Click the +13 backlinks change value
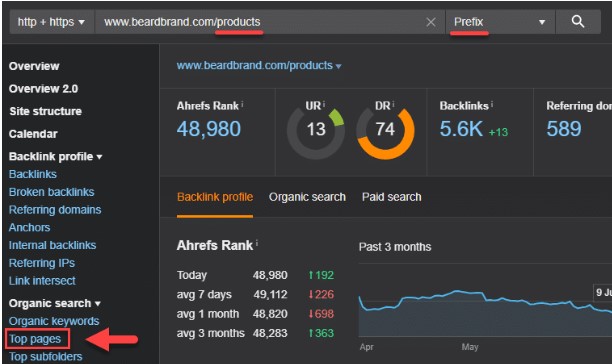The image size is (612, 364). click(x=498, y=132)
